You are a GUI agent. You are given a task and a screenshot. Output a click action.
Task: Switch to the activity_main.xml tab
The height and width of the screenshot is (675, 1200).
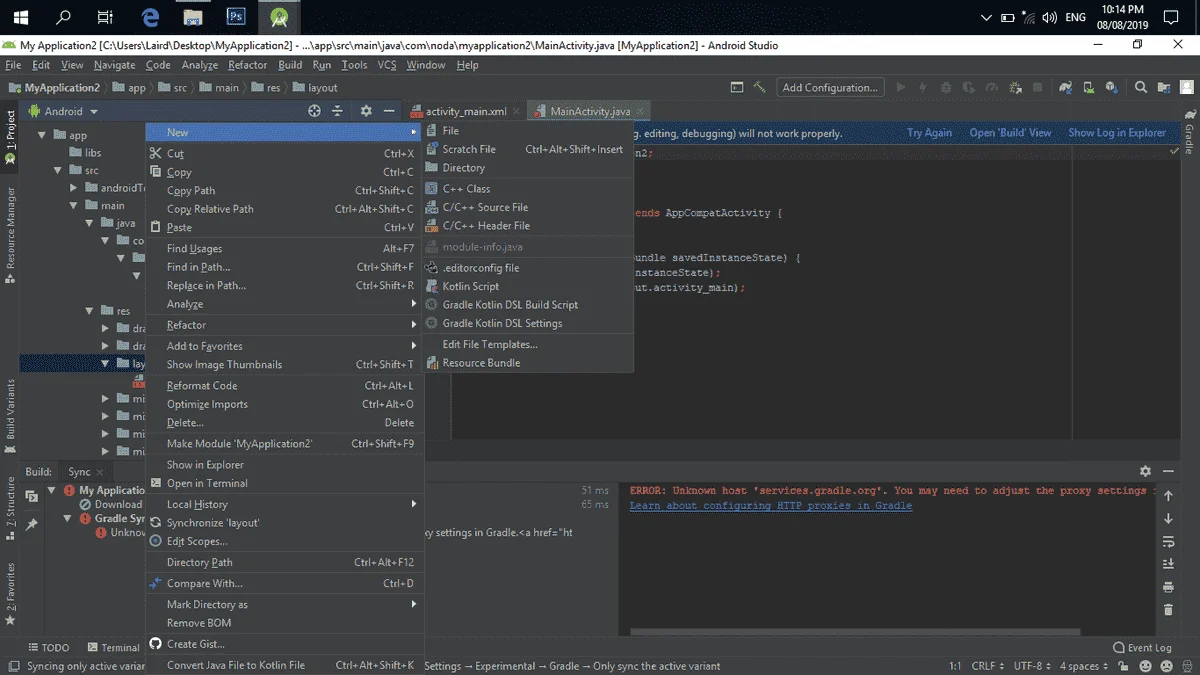pyautogui.click(x=466, y=111)
